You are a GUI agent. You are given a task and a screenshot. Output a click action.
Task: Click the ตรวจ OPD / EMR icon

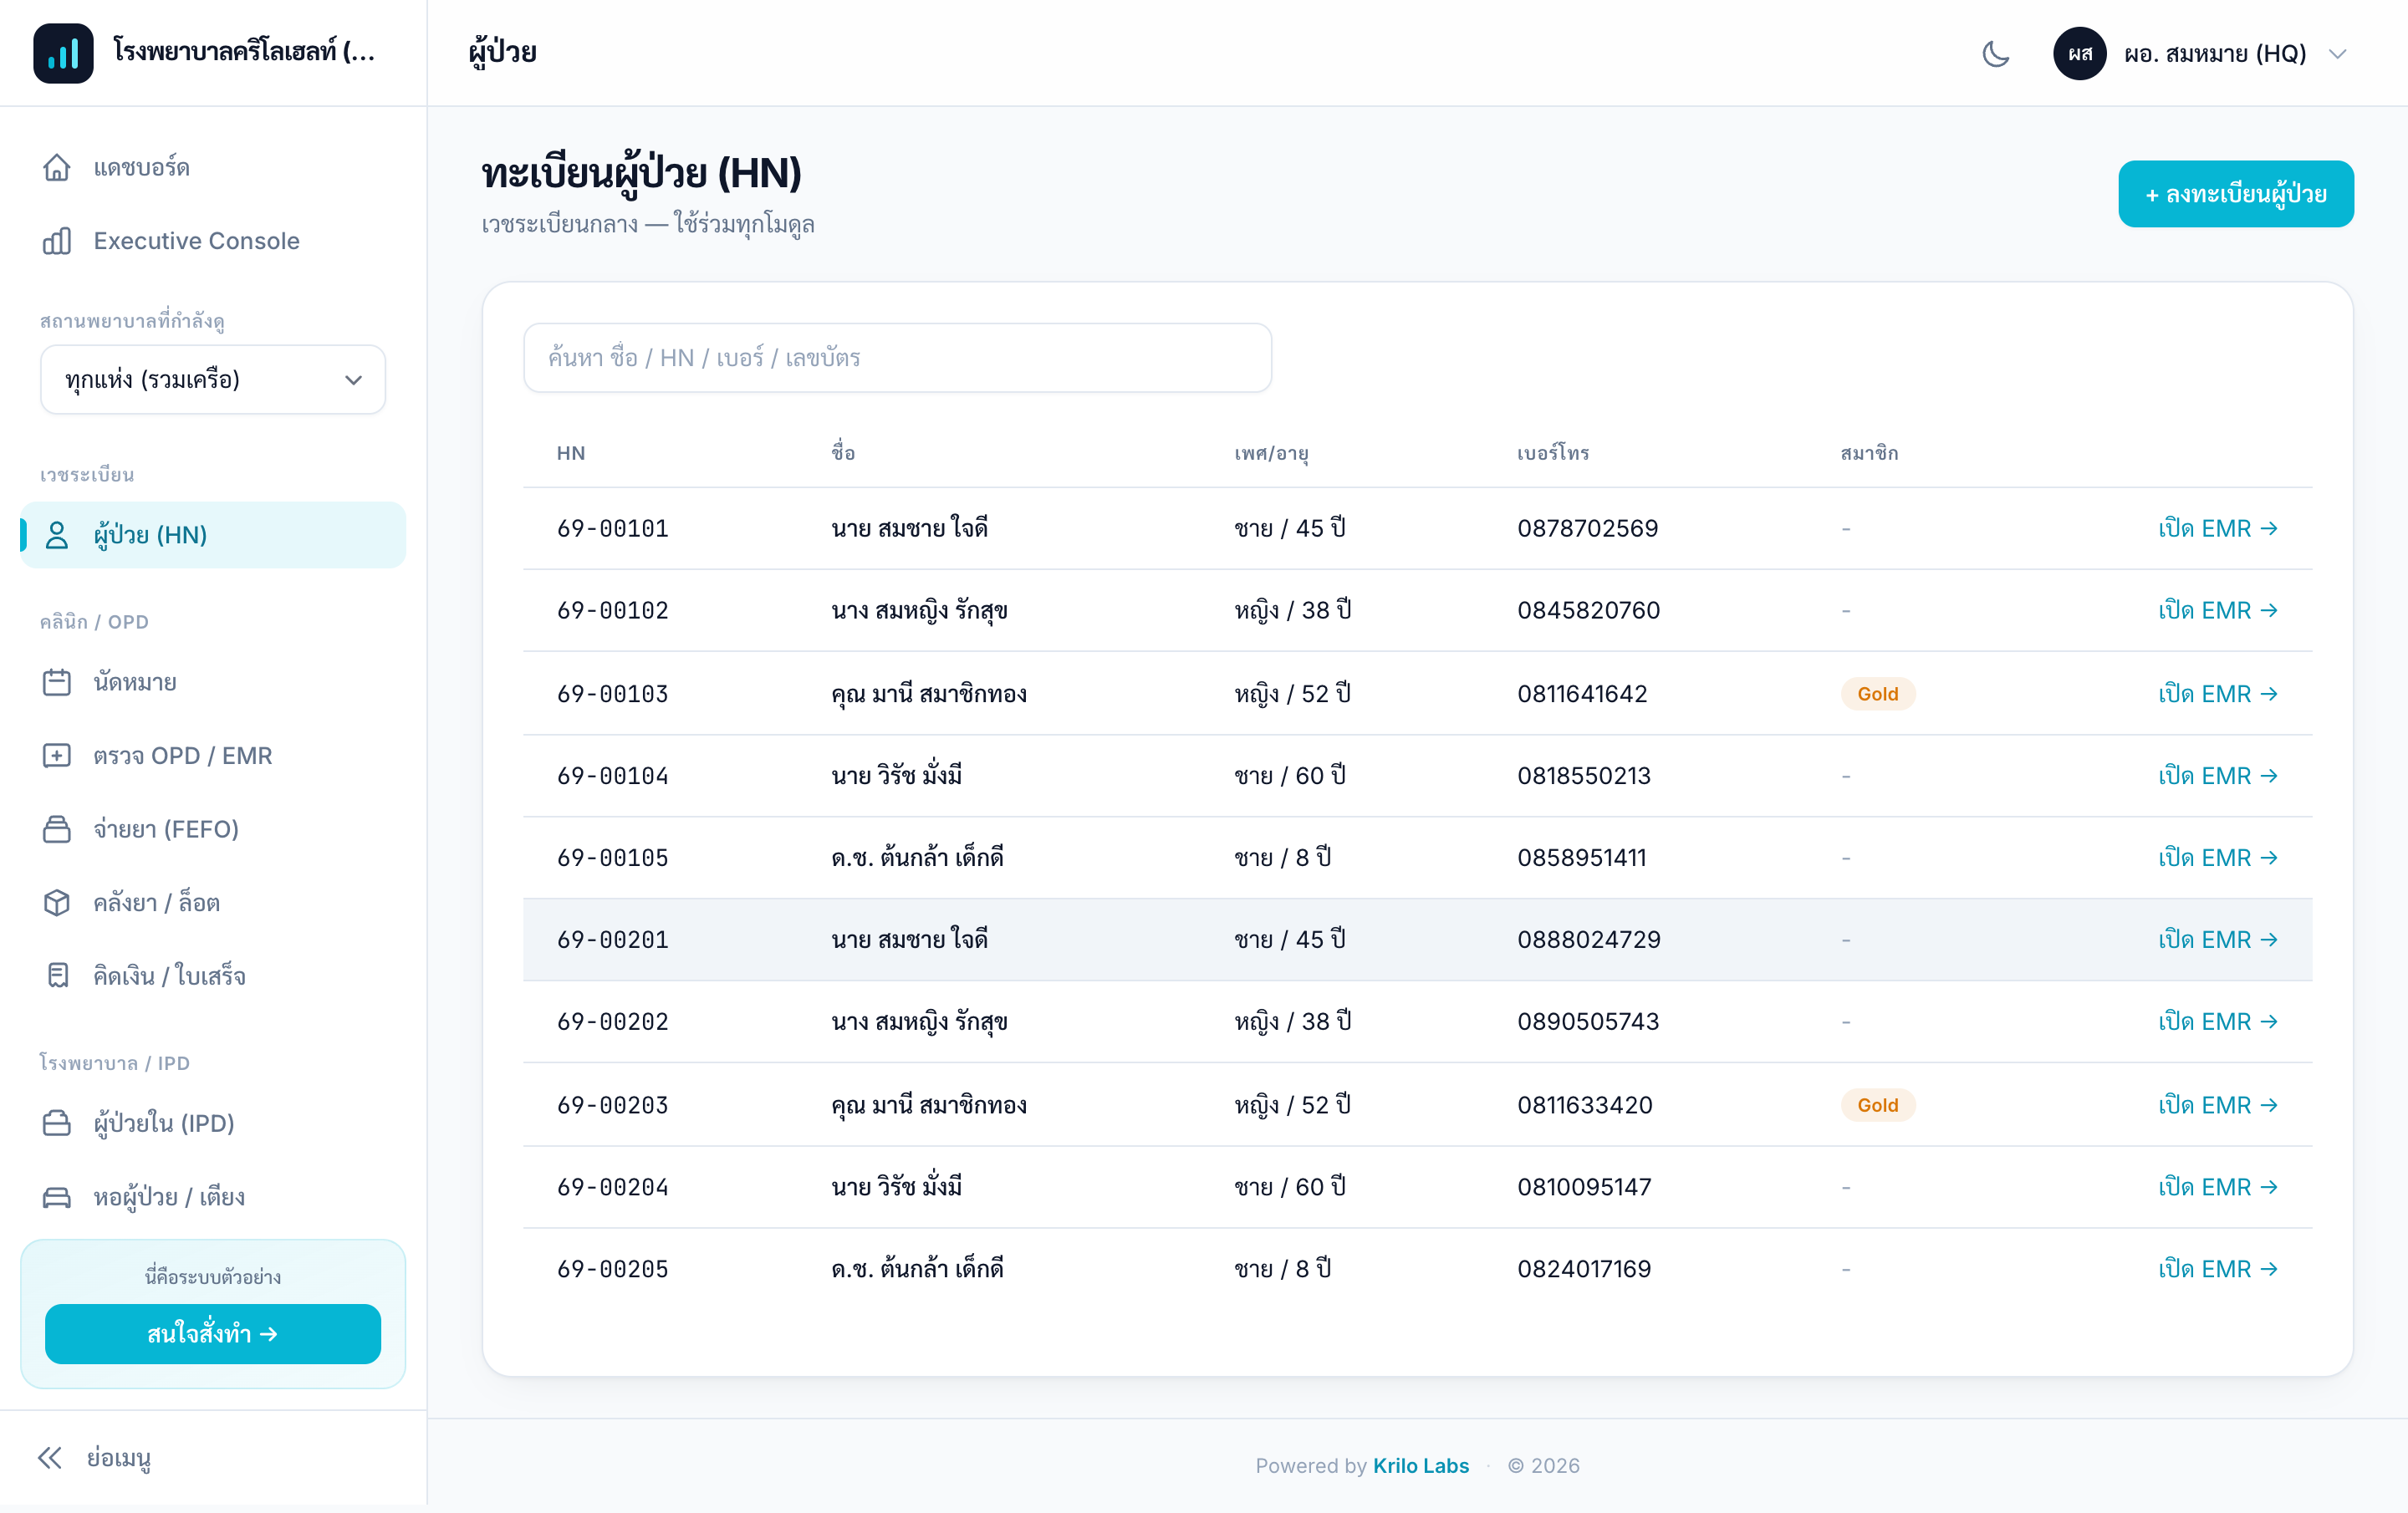pos(57,756)
